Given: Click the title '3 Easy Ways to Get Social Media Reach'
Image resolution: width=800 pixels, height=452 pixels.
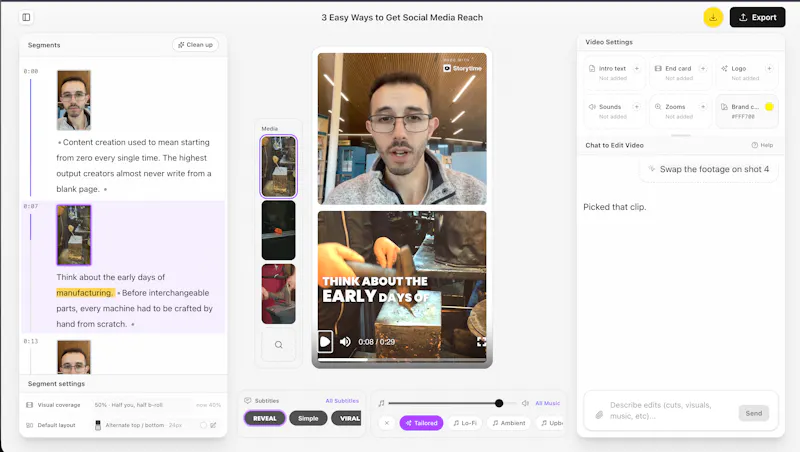Looking at the screenshot, I should 402,17.
